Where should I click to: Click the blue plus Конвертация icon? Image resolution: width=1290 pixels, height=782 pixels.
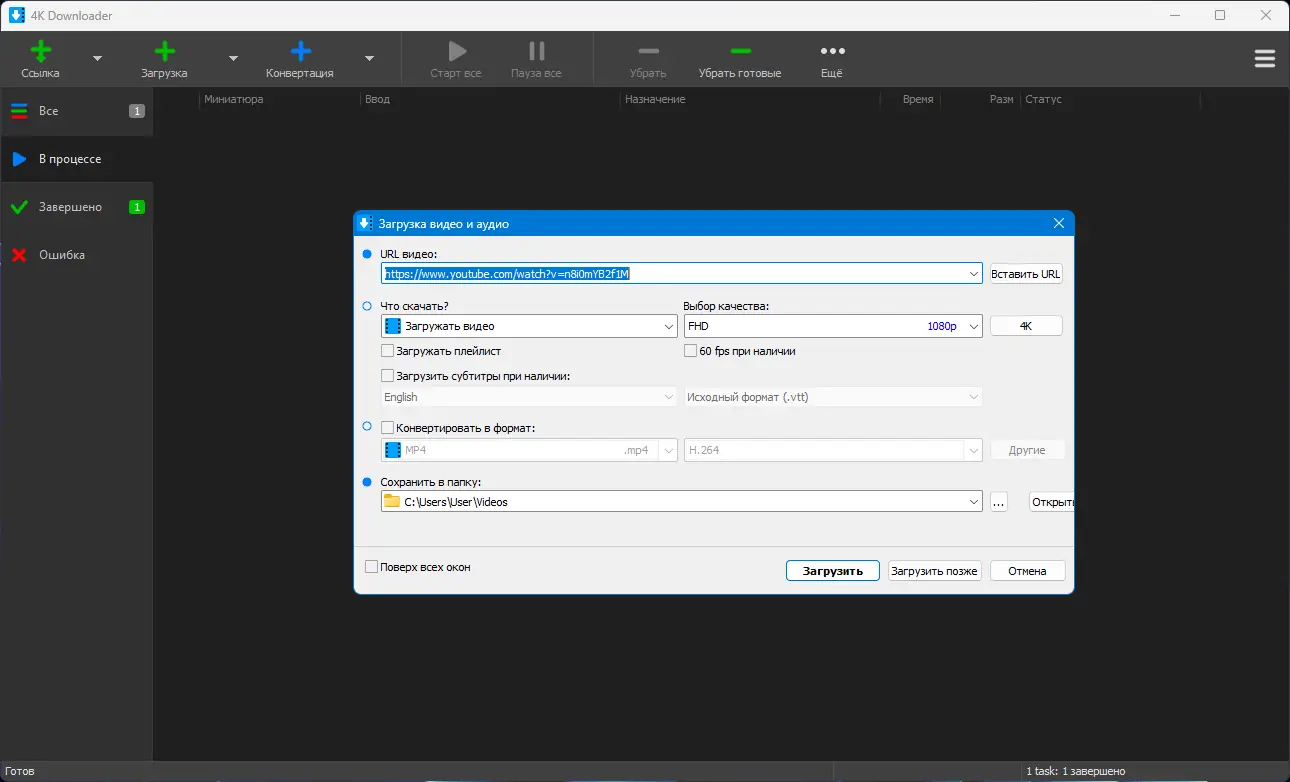click(300, 52)
